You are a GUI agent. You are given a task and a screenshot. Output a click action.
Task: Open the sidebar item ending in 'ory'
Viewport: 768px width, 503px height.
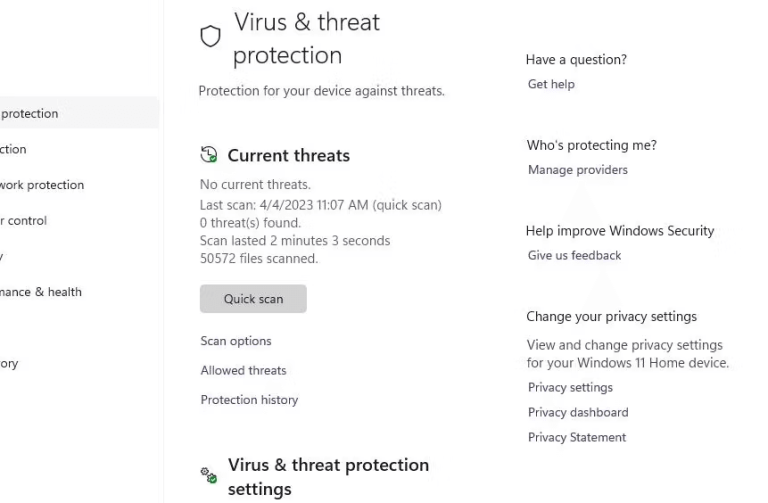[9, 363]
